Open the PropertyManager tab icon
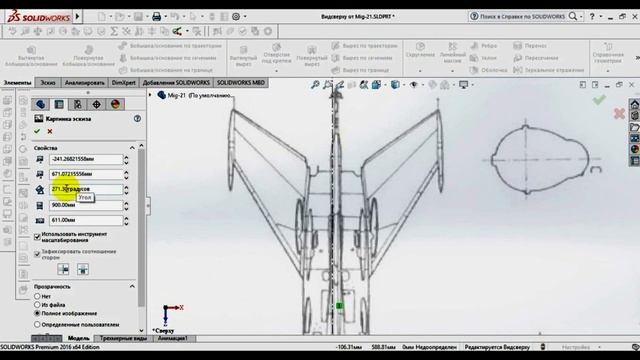 tap(59, 104)
